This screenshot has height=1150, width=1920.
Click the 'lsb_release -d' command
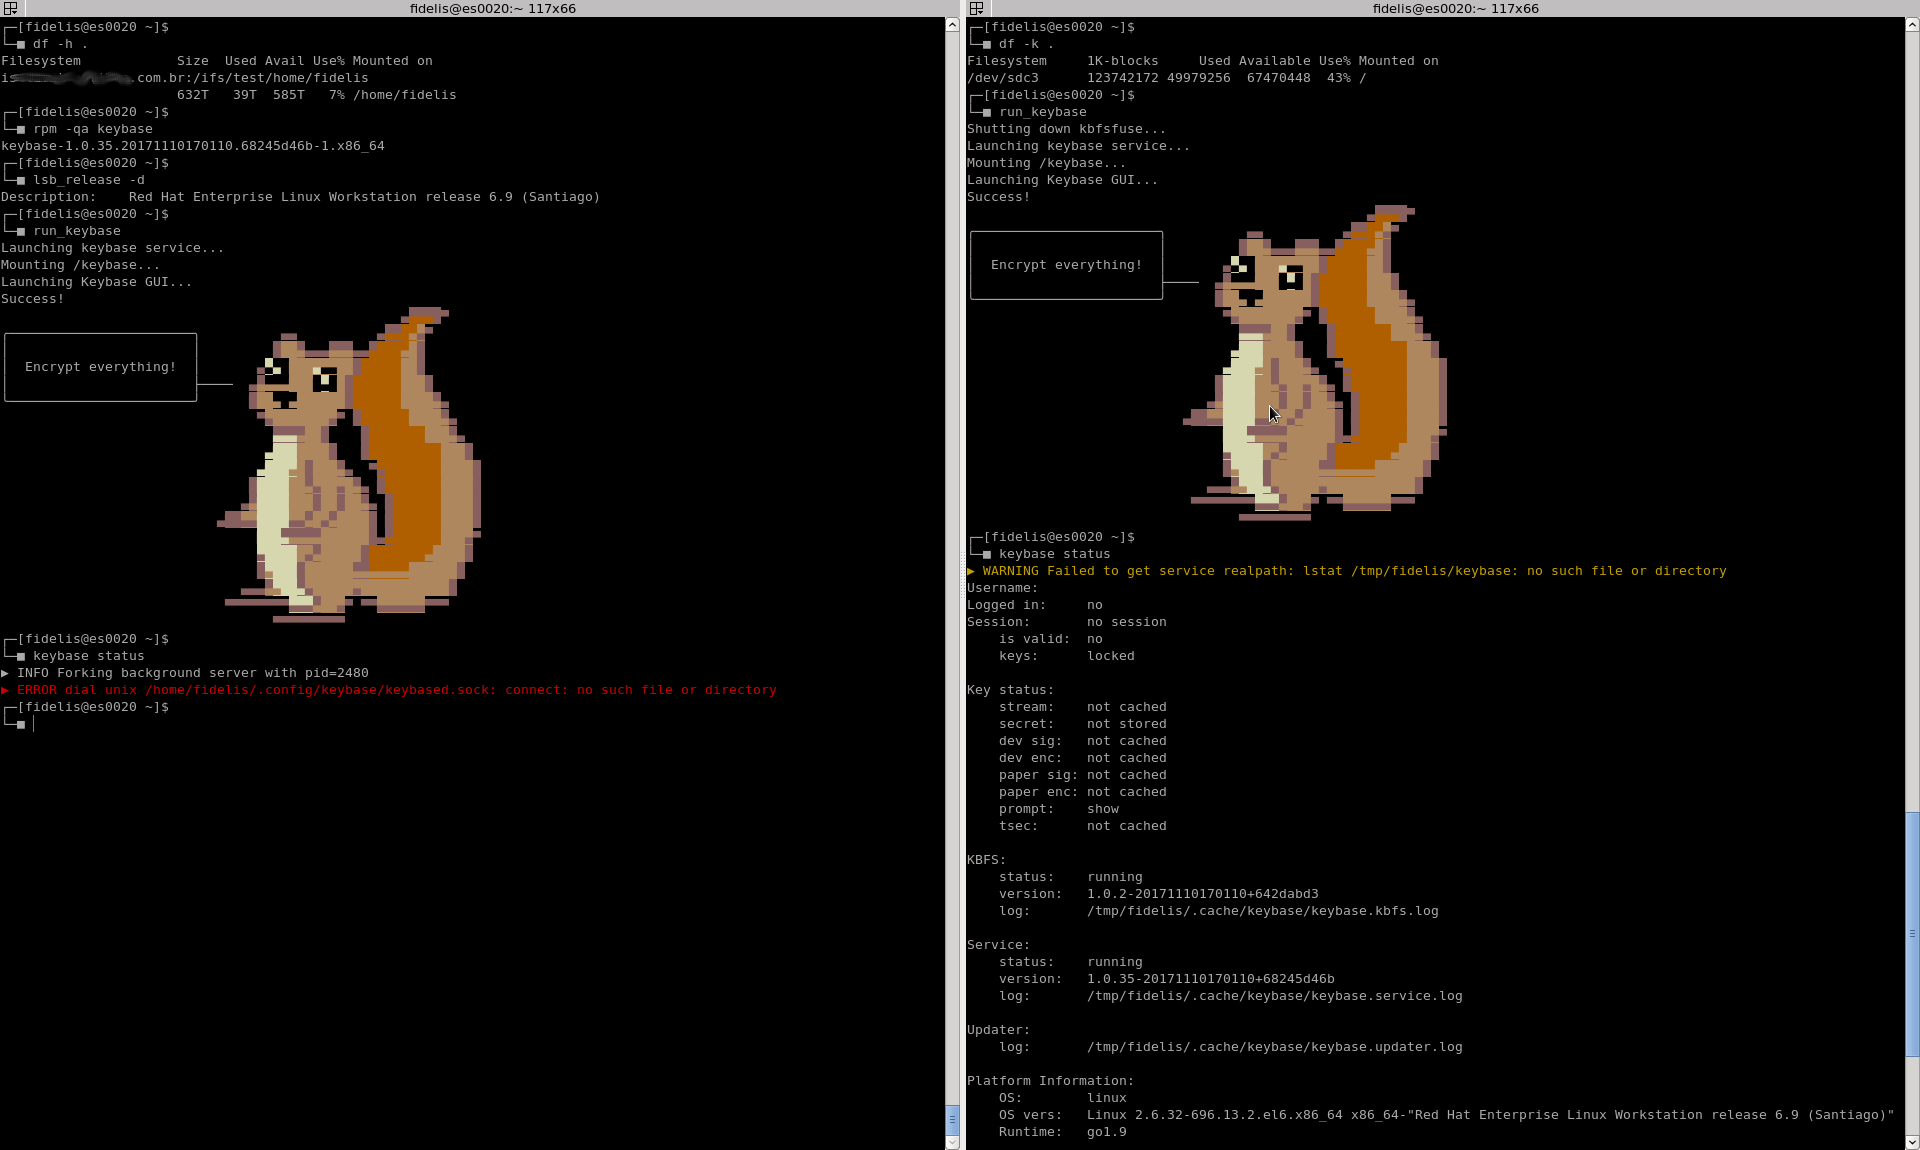point(89,180)
